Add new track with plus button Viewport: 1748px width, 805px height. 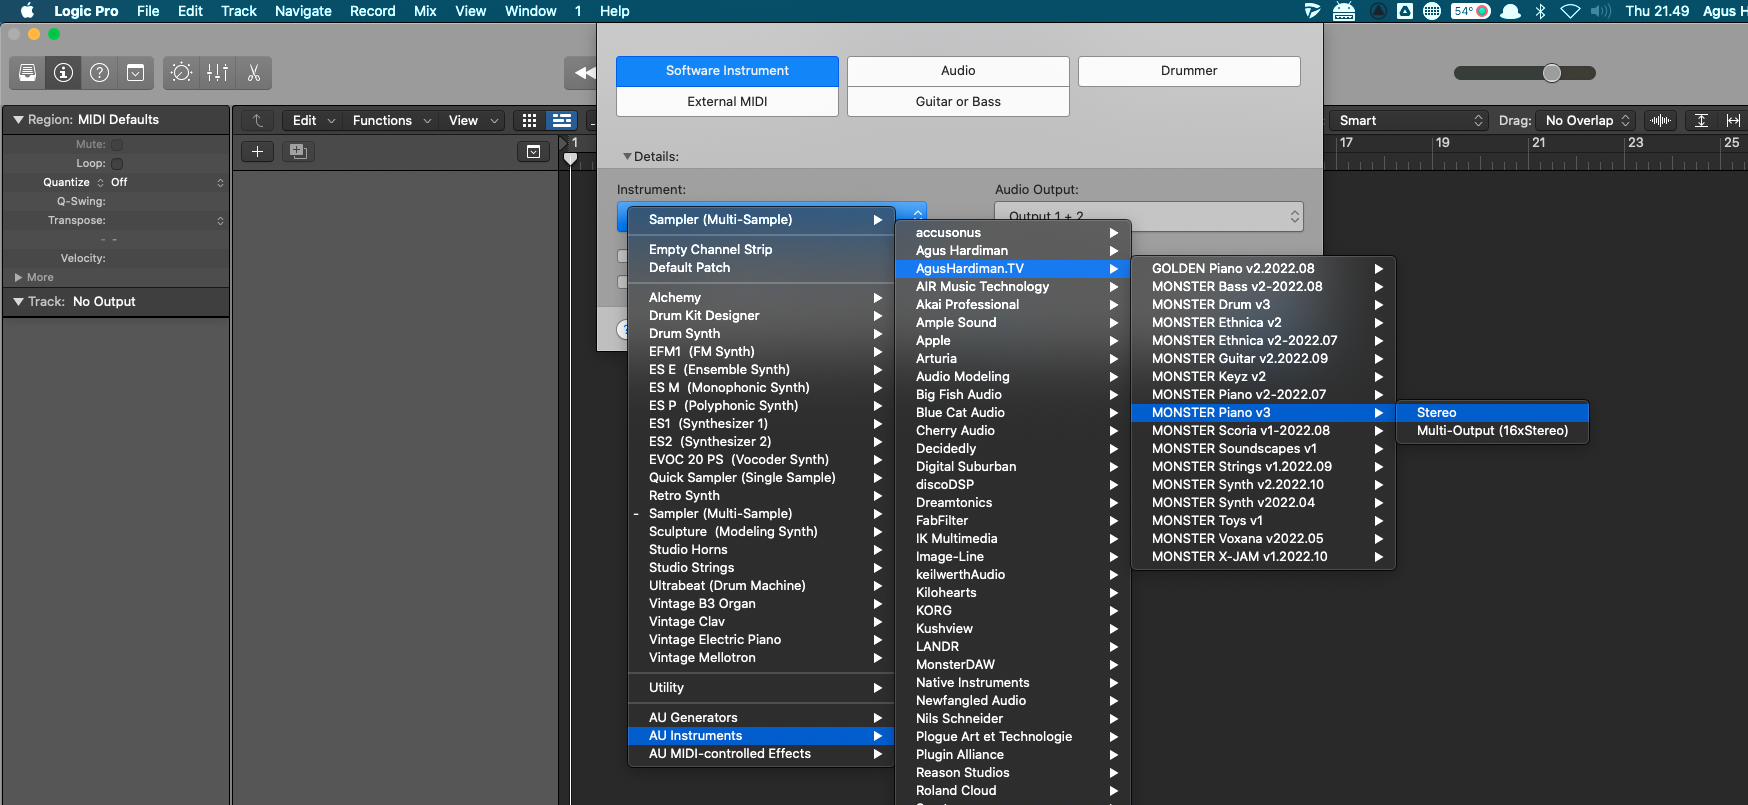tap(258, 151)
